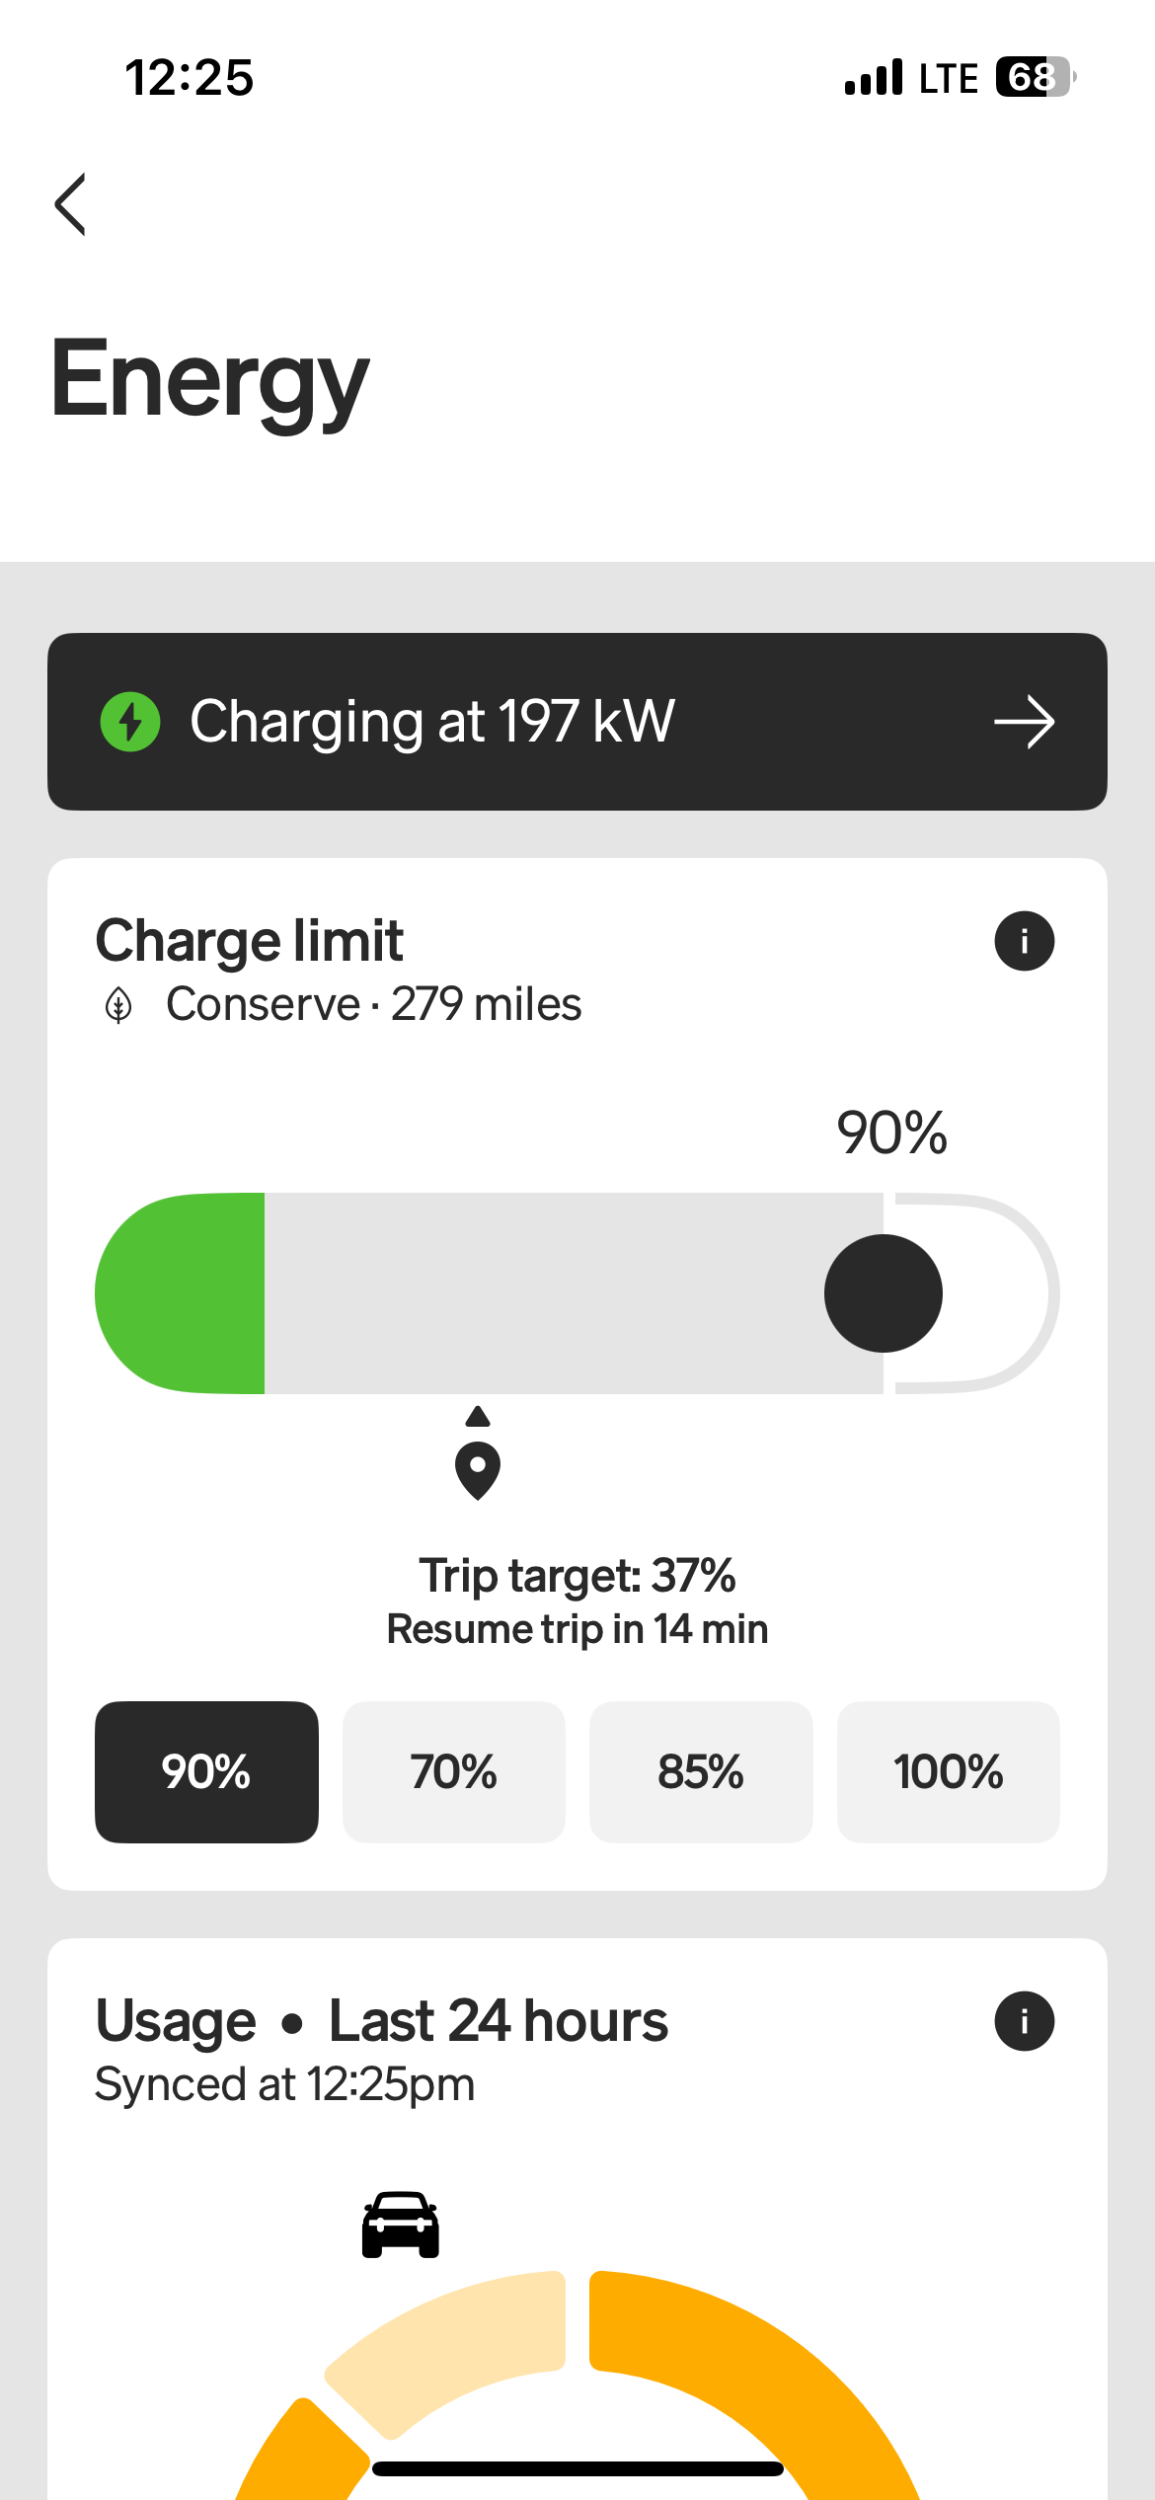This screenshot has width=1155, height=2500.
Task: Tap the back chevron arrow
Action: click(70, 204)
